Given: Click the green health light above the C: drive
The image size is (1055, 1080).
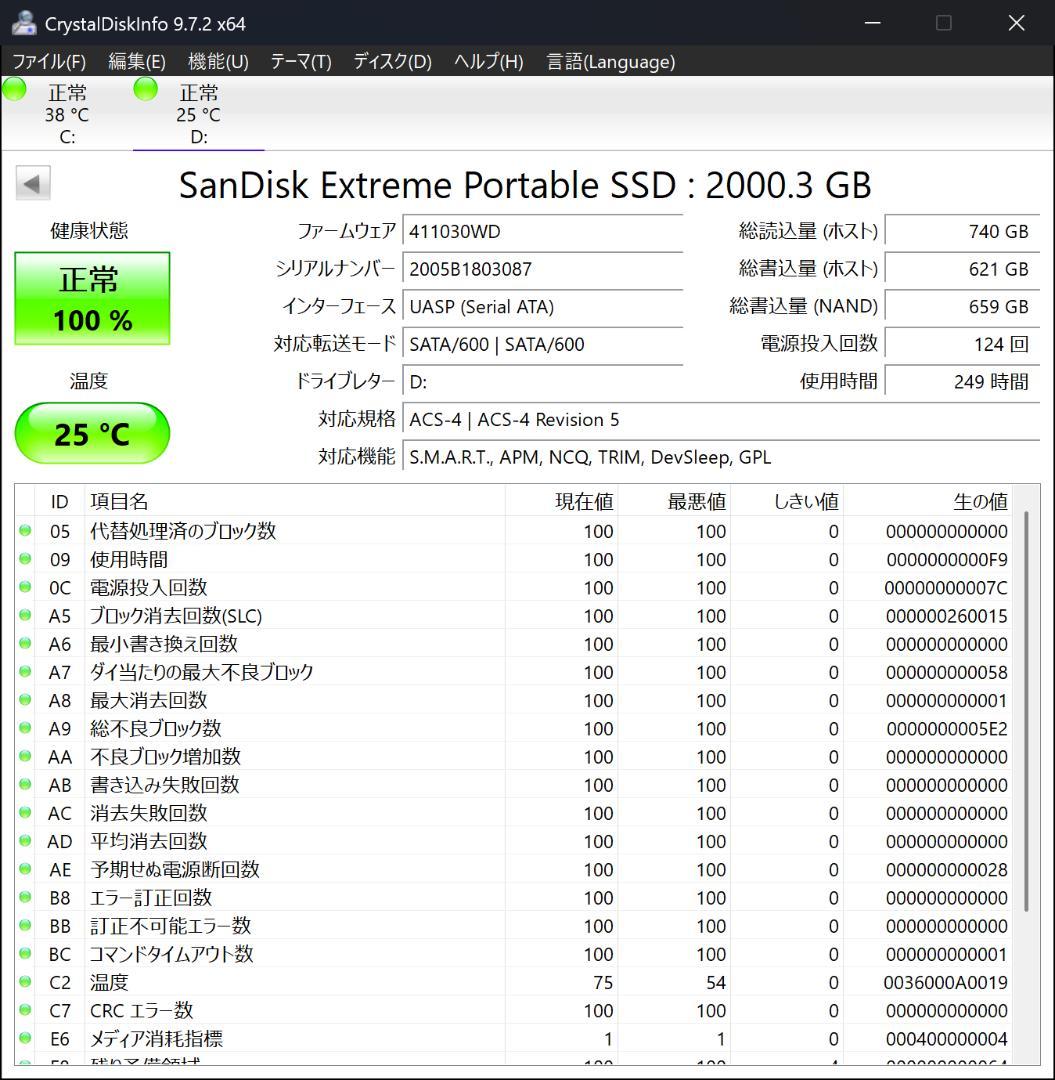Looking at the screenshot, I should tap(14, 89).
